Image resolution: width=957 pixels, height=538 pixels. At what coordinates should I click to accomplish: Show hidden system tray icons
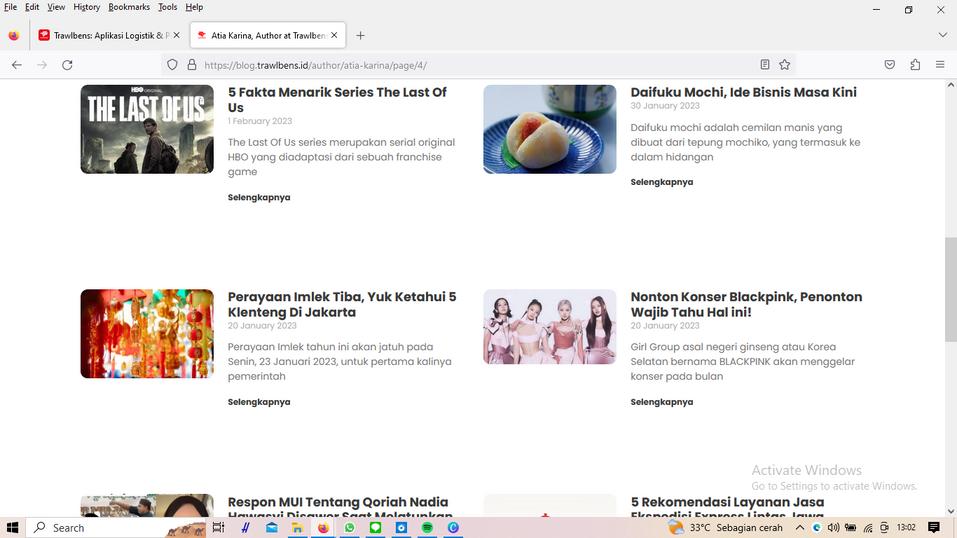click(800, 528)
